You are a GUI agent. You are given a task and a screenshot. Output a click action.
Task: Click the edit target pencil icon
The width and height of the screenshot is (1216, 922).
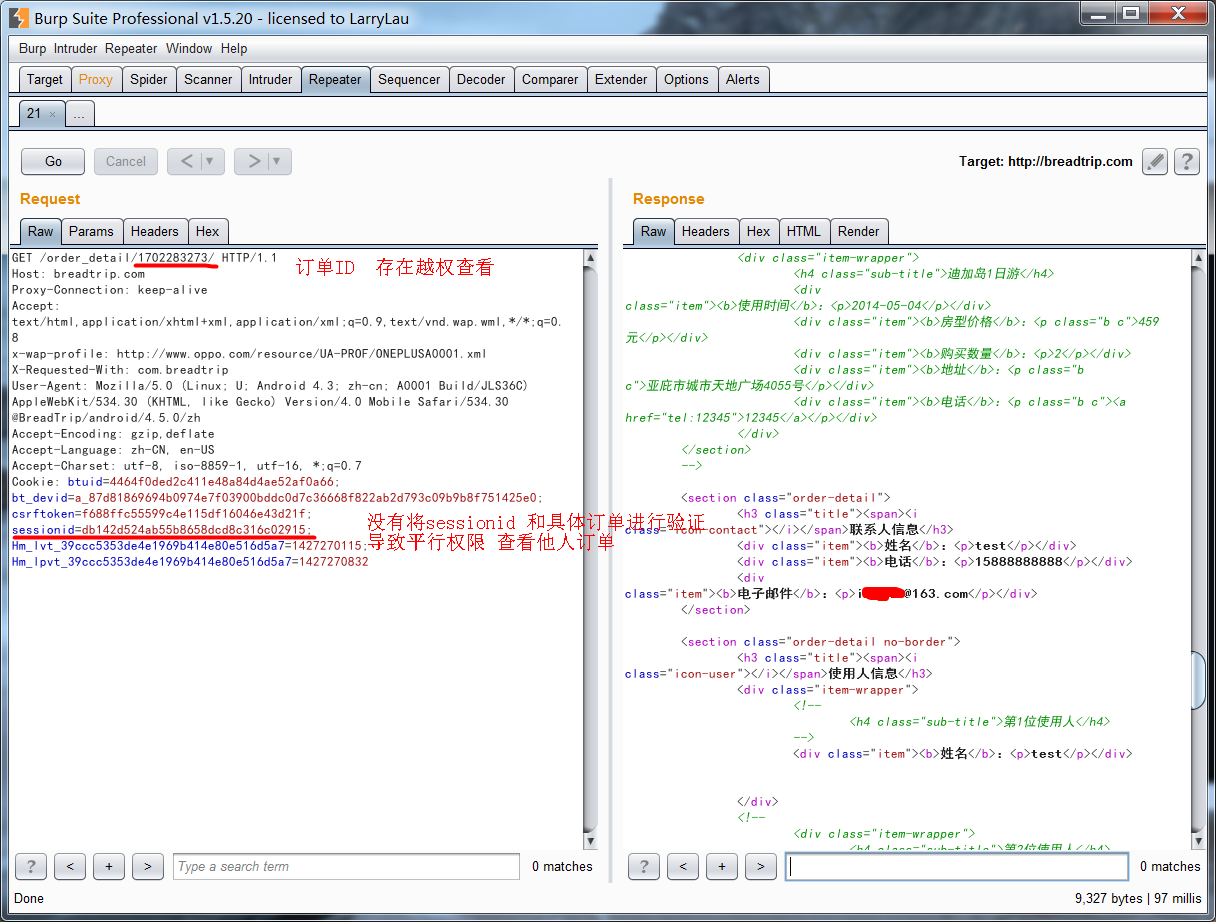coord(1155,161)
